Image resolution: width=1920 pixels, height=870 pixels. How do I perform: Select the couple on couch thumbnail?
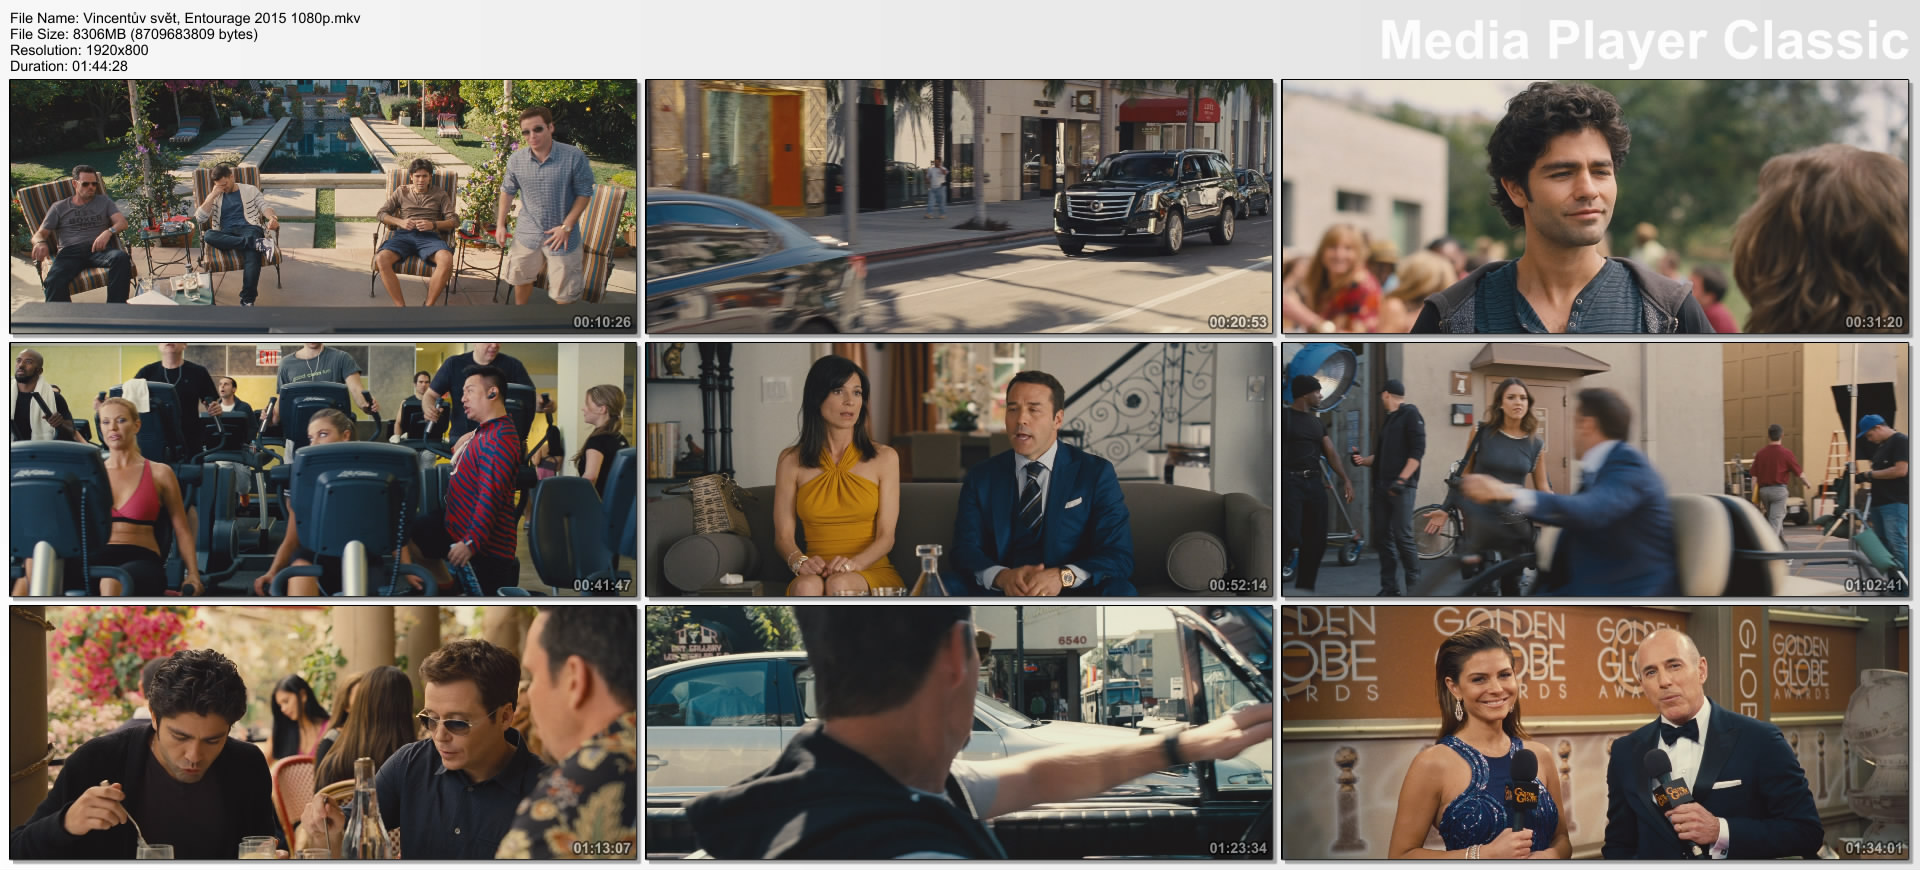959,469
